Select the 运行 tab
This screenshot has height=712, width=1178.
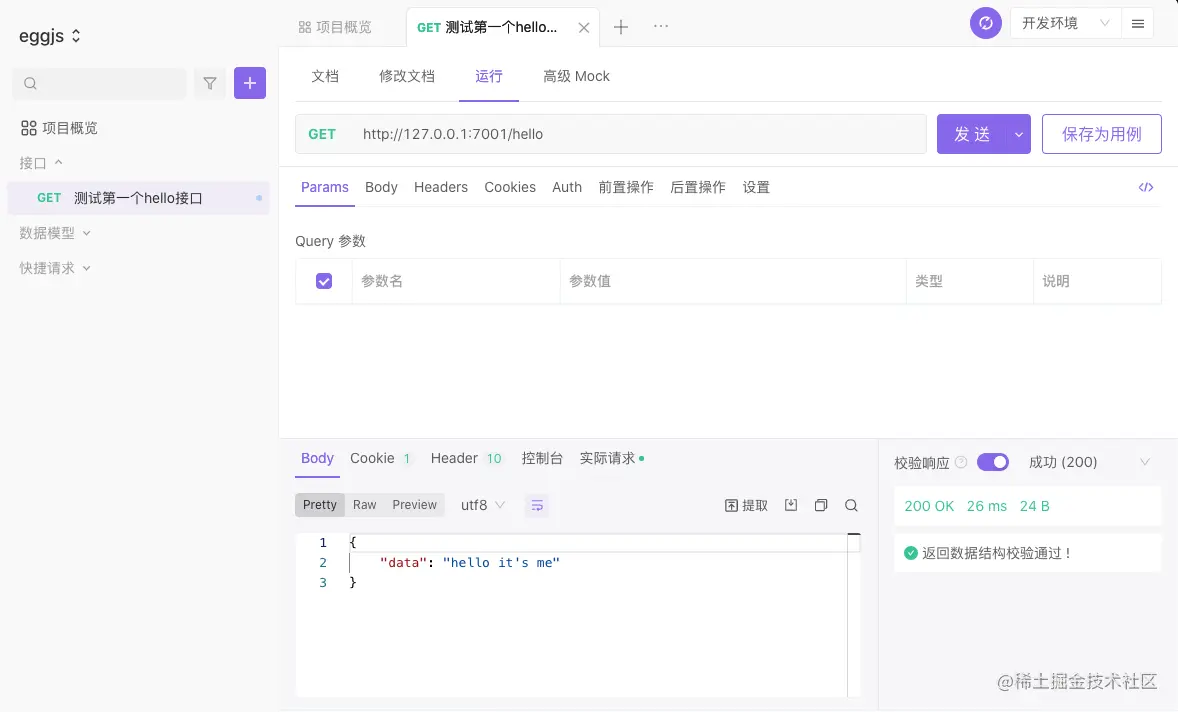pyautogui.click(x=488, y=76)
